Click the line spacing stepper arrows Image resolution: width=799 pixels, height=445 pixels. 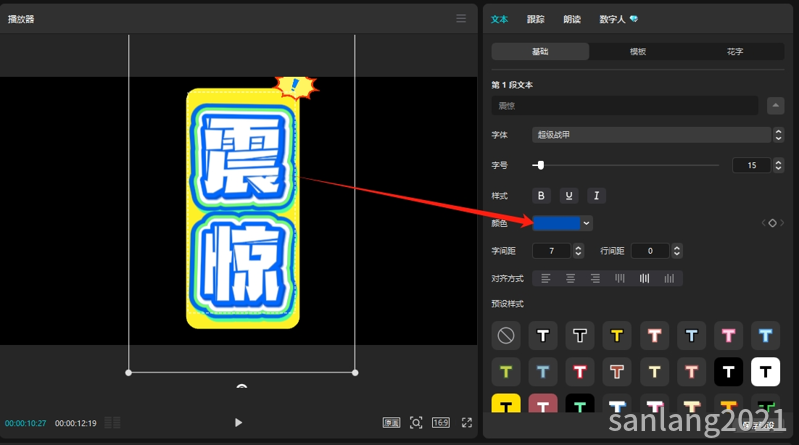(x=677, y=251)
